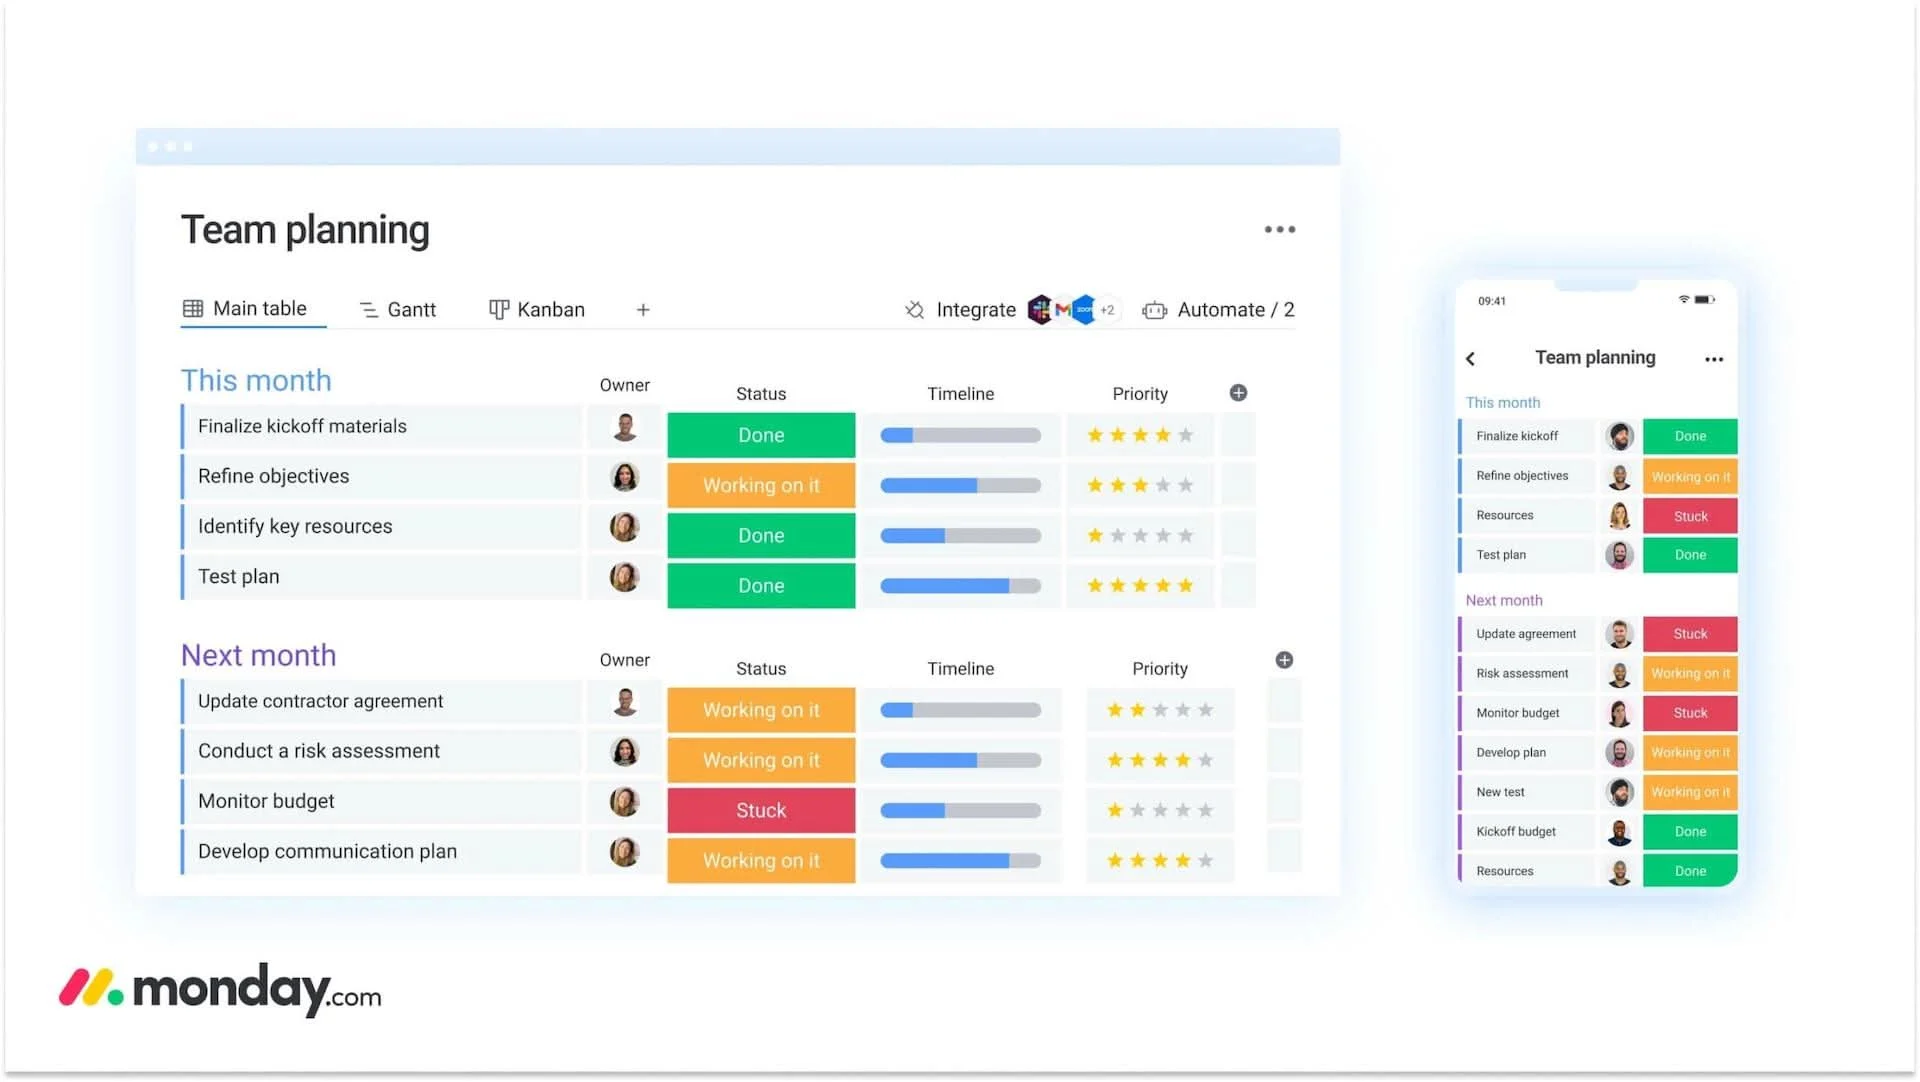Image resolution: width=1920 pixels, height=1082 pixels.
Task: Tap the mobile back arrow
Action: tap(1470, 359)
